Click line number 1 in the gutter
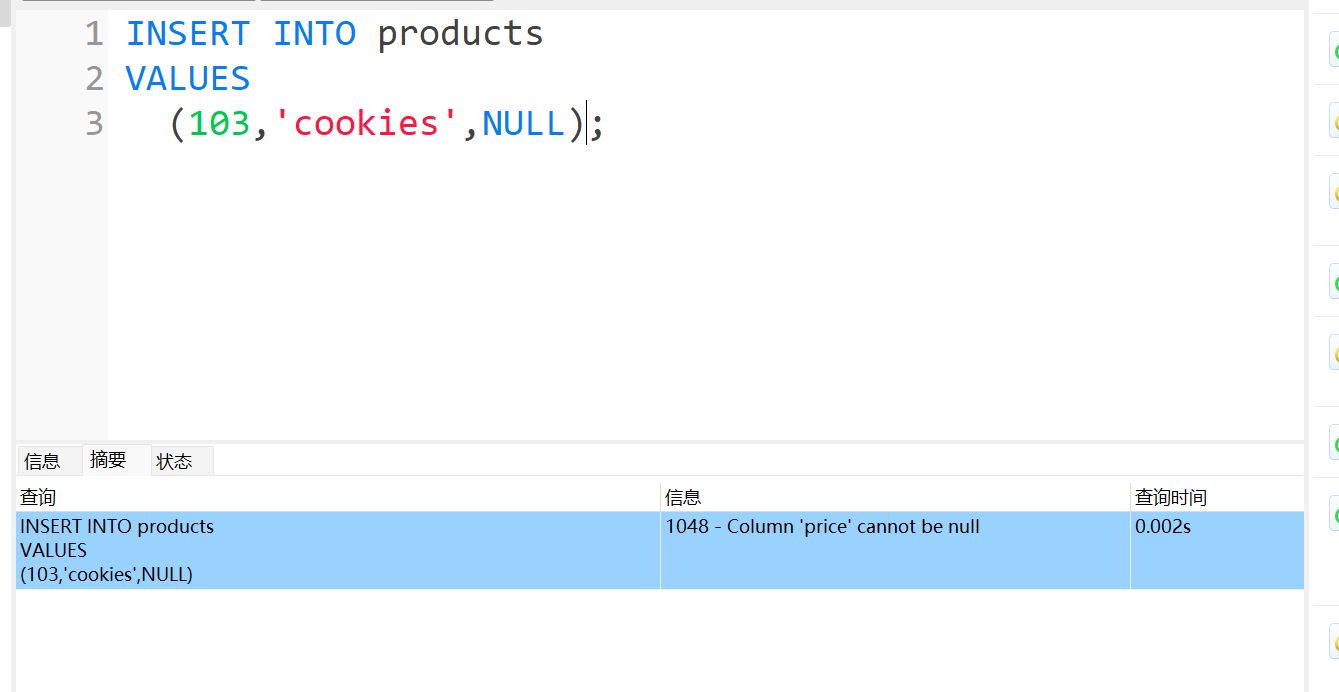This screenshot has width=1339, height=692. pyautogui.click(x=94, y=34)
